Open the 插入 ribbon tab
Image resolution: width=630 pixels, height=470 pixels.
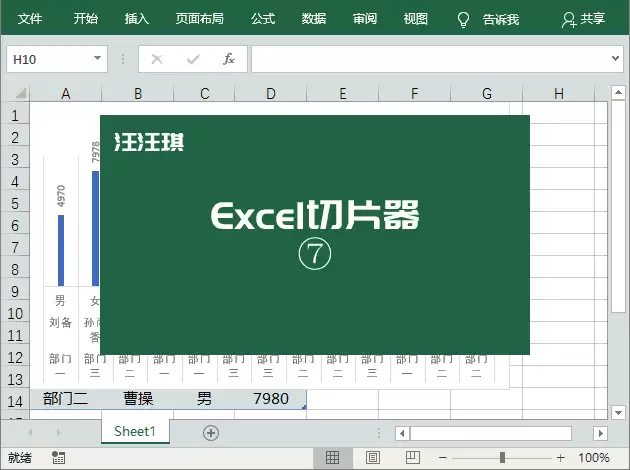point(137,18)
